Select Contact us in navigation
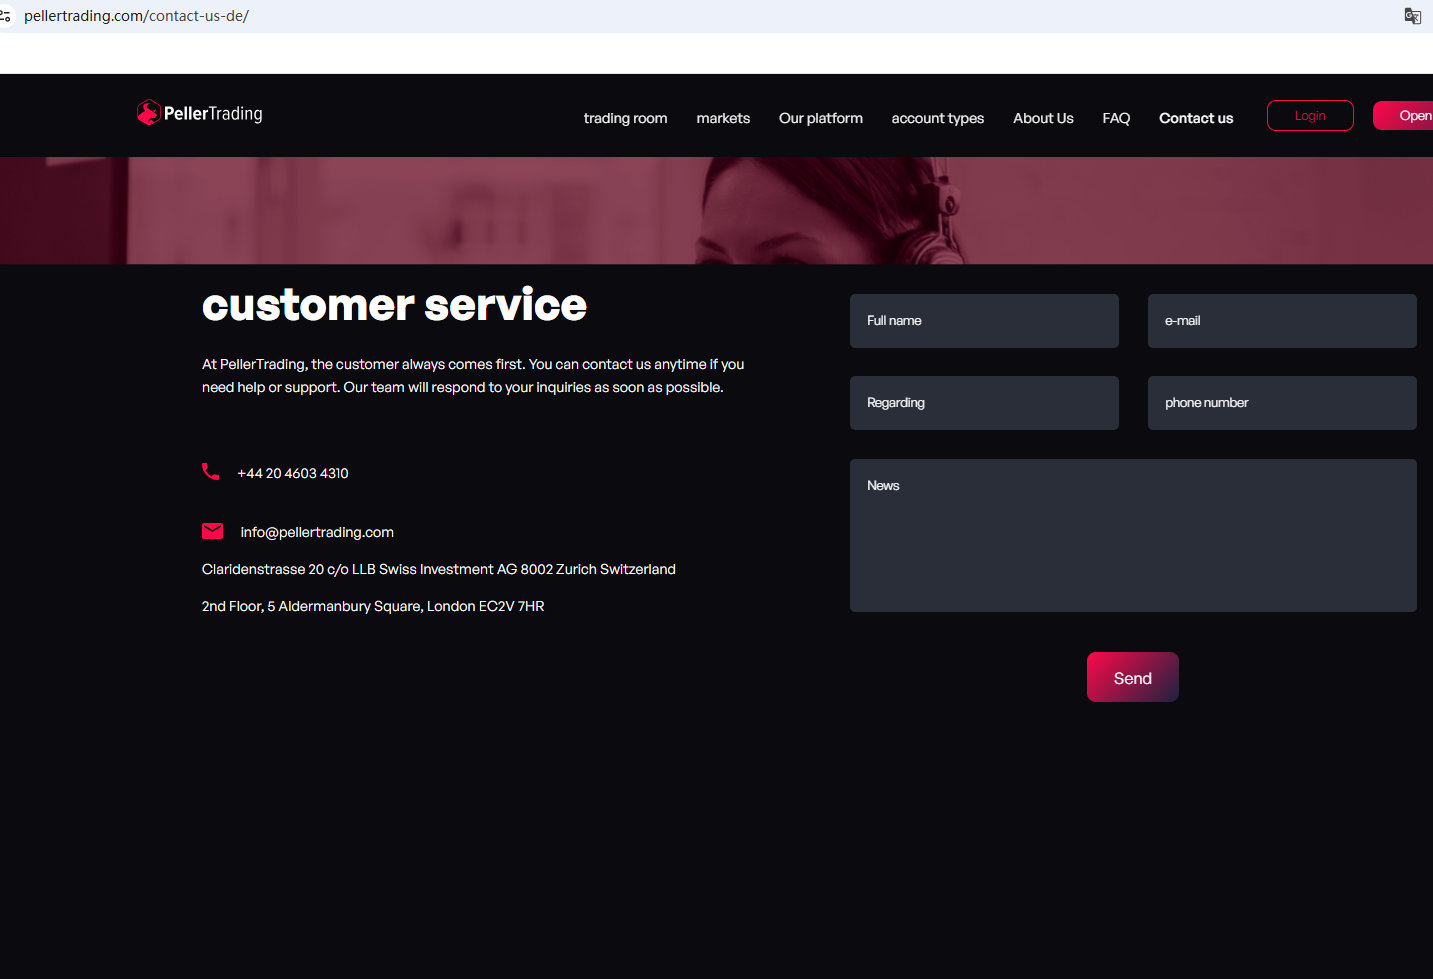 click(x=1196, y=118)
